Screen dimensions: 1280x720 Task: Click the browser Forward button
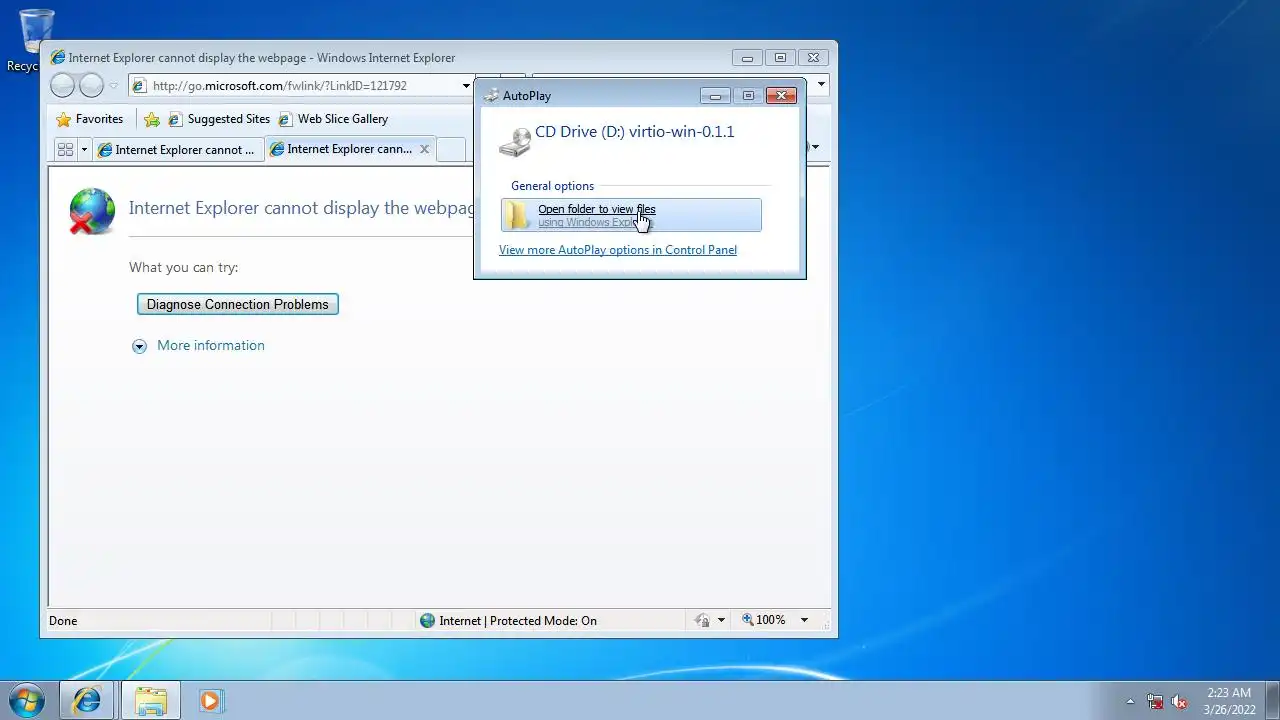[91, 86]
